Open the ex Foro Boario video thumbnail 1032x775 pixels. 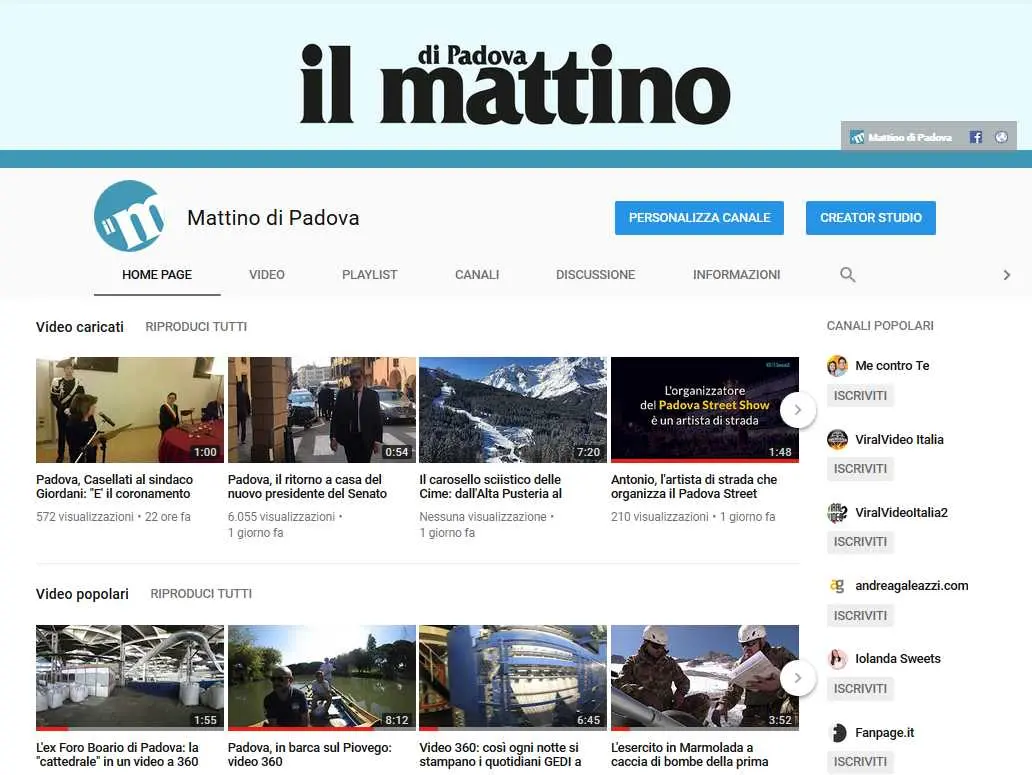click(x=130, y=678)
